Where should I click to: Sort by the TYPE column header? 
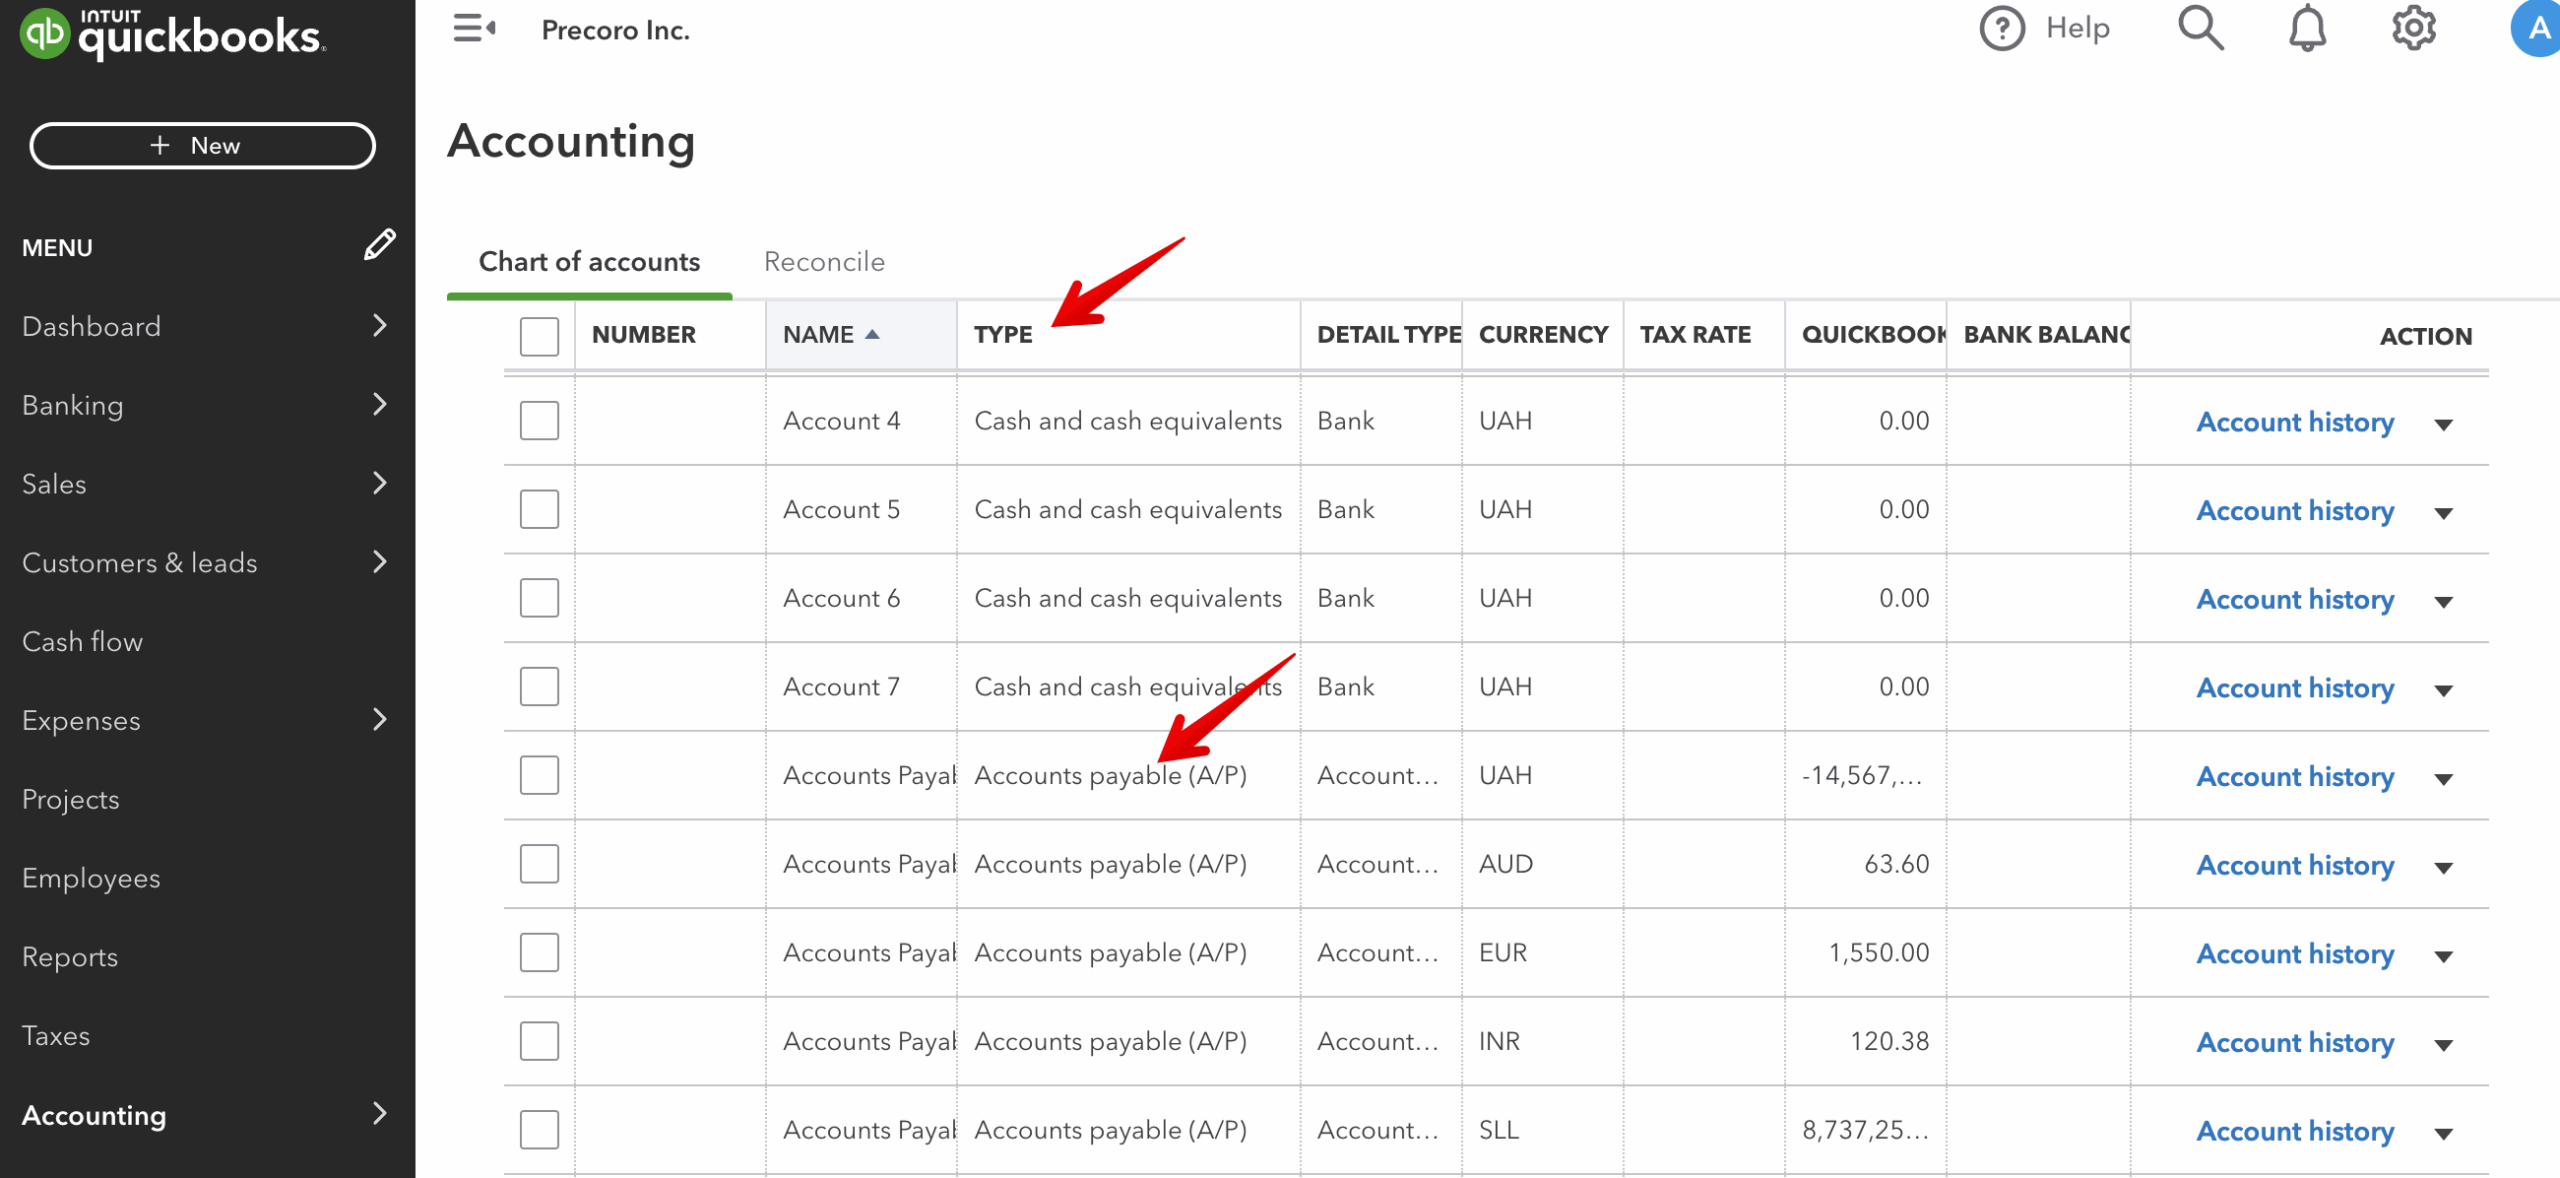tap(1003, 335)
